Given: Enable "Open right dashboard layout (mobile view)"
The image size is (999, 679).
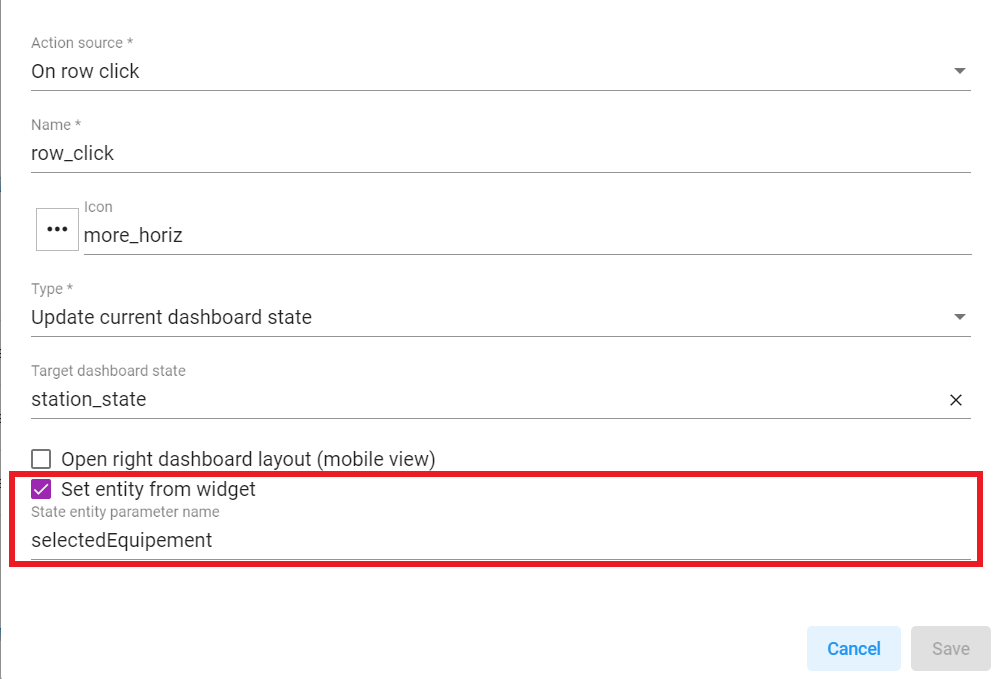Looking at the screenshot, I should click(x=41, y=458).
